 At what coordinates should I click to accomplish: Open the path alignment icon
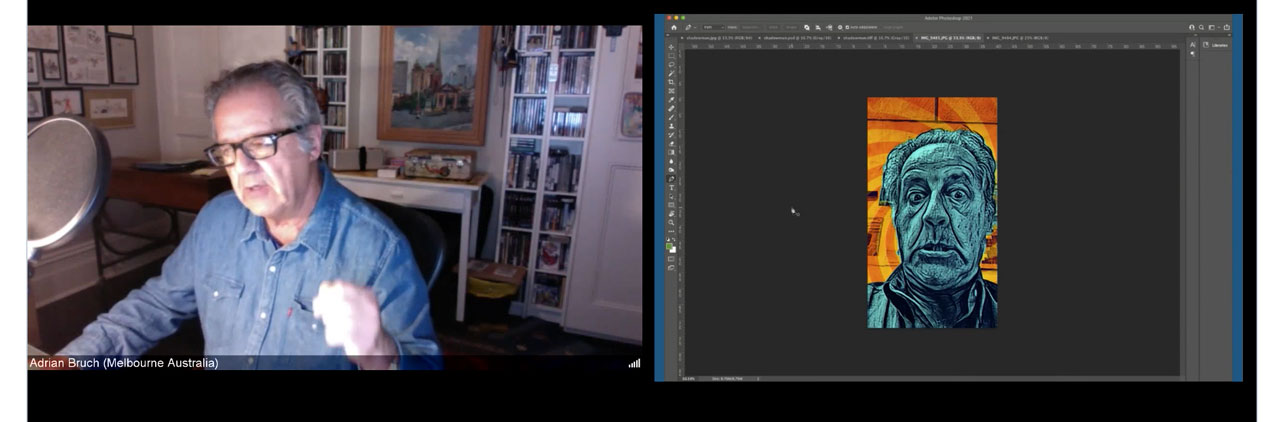coord(817,27)
